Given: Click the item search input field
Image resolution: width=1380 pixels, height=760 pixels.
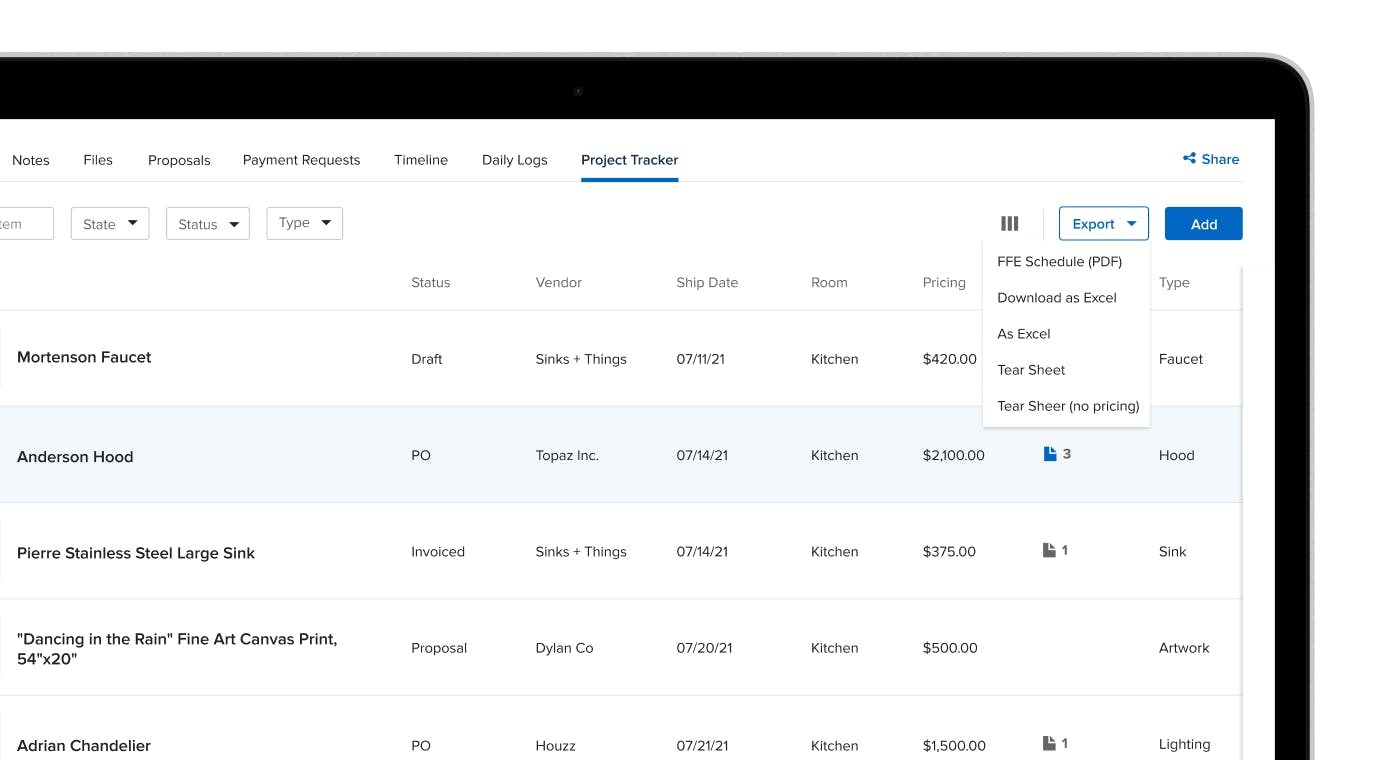Looking at the screenshot, I should [x=25, y=223].
